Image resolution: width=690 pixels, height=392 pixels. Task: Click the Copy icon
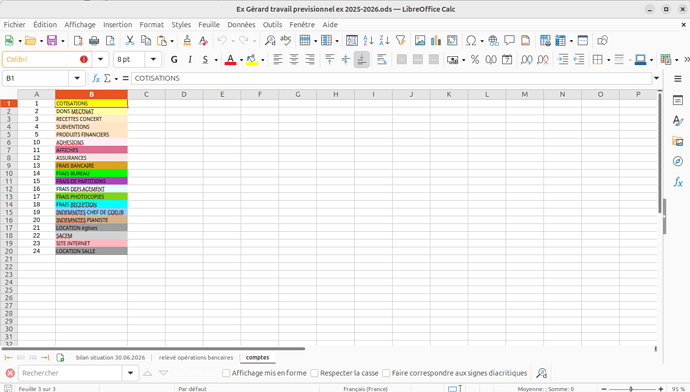pyautogui.click(x=146, y=40)
